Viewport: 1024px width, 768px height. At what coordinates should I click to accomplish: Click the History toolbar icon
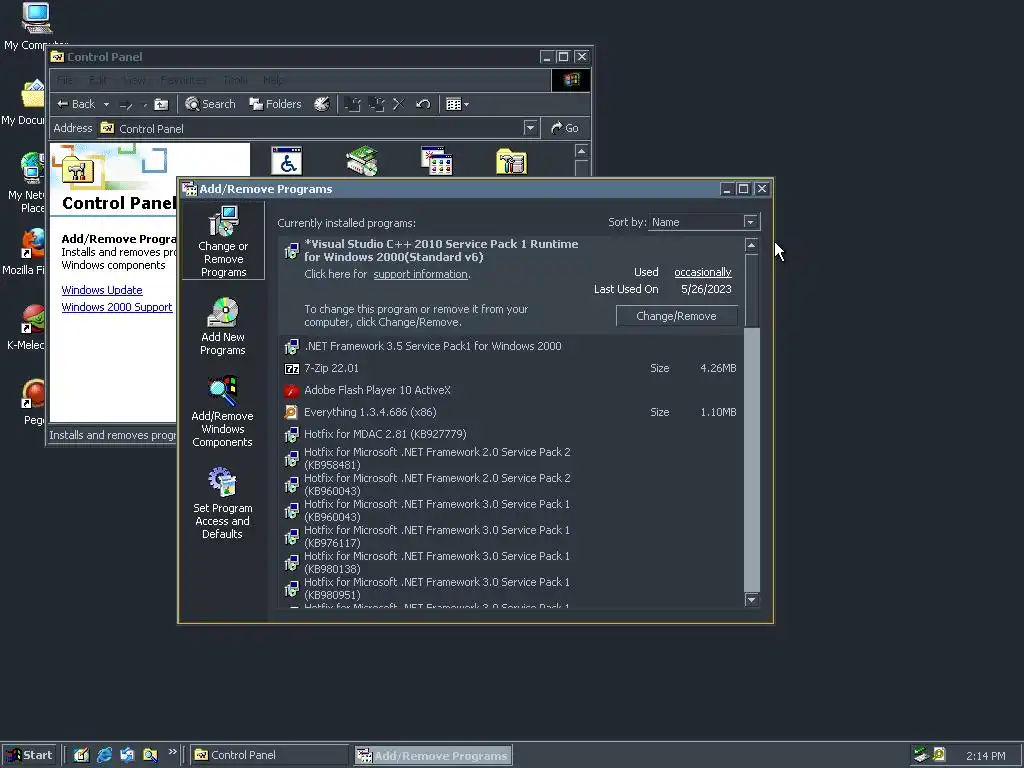[321, 104]
